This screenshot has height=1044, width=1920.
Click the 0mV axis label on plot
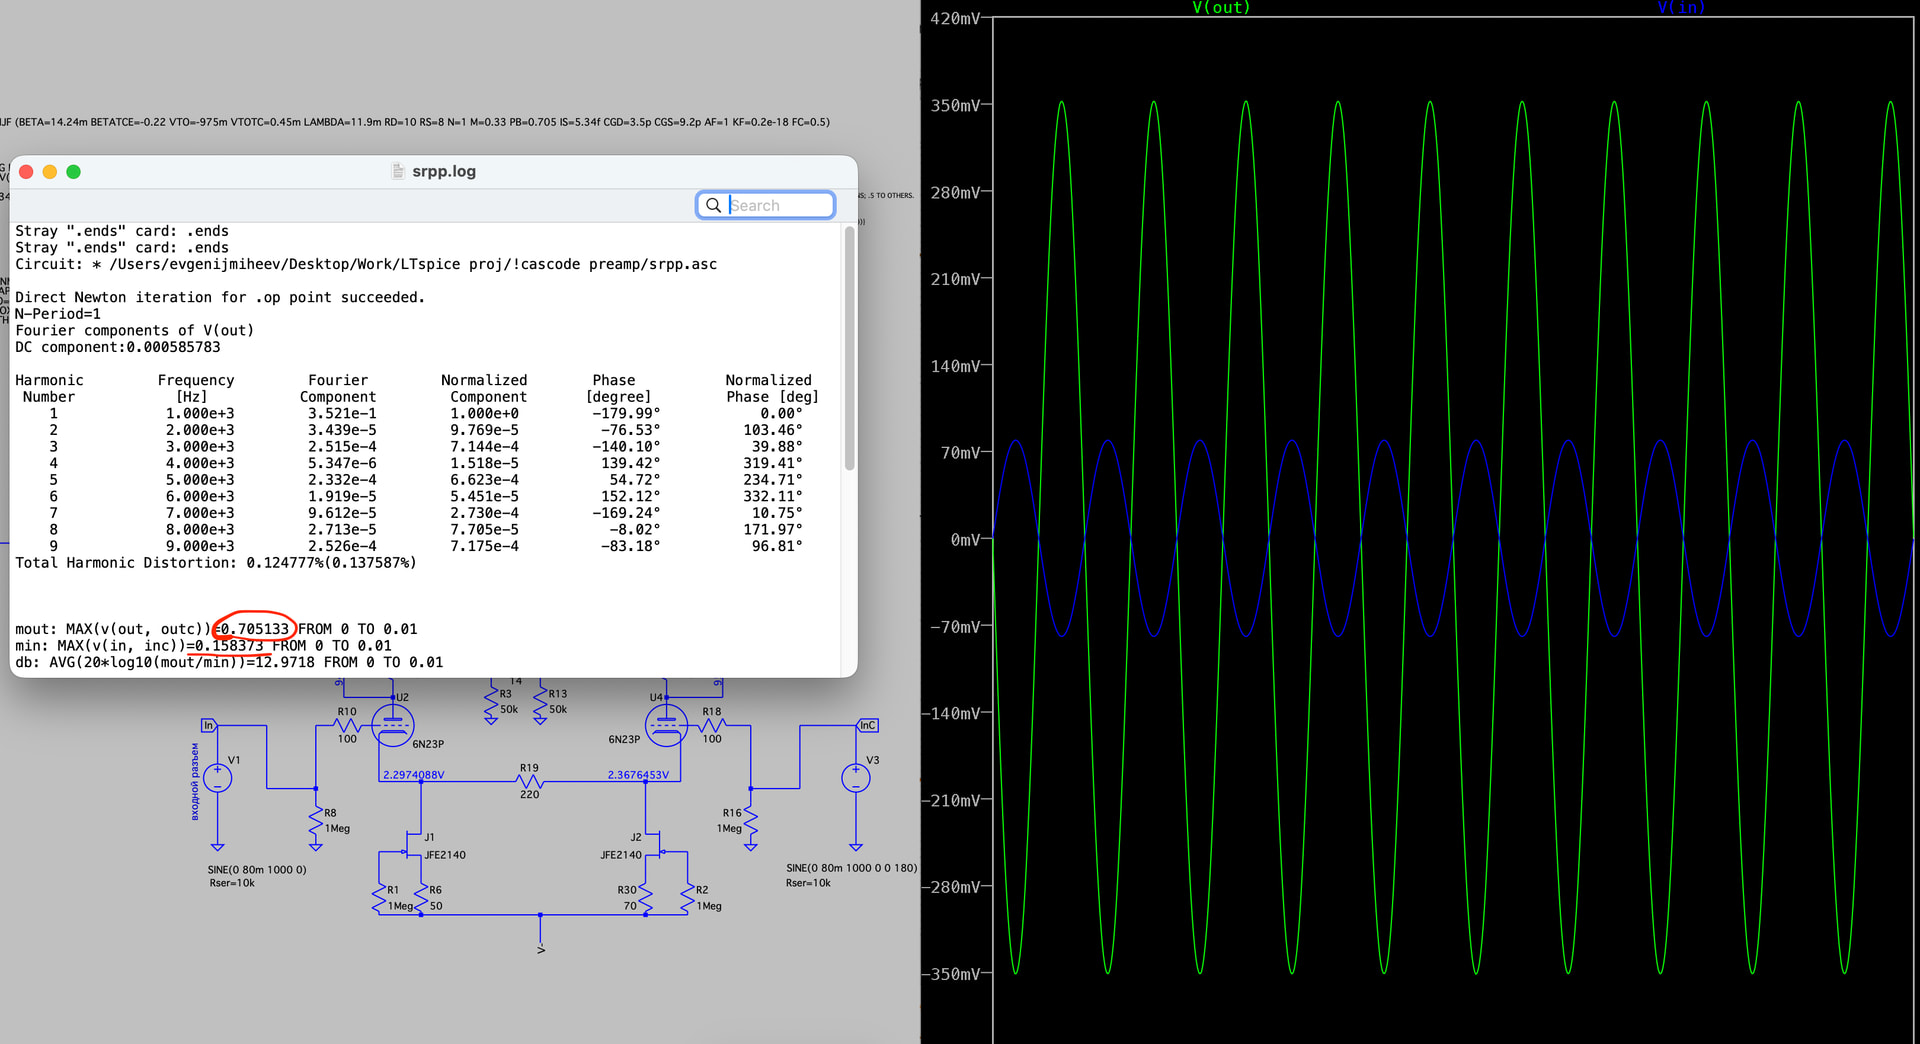[964, 540]
